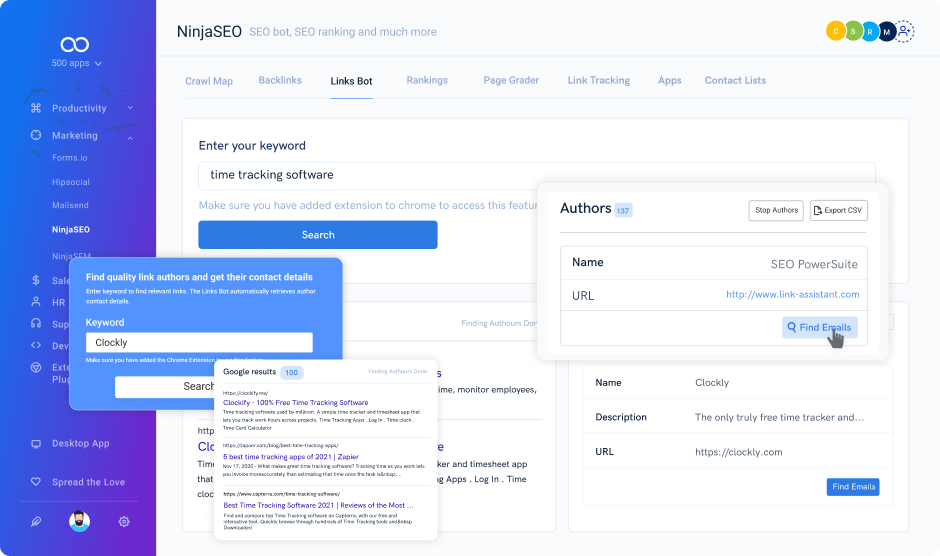Click the add user icon
Image resolution: width=940 pixels, height=556 pixels.
click(x=904, y=32)
